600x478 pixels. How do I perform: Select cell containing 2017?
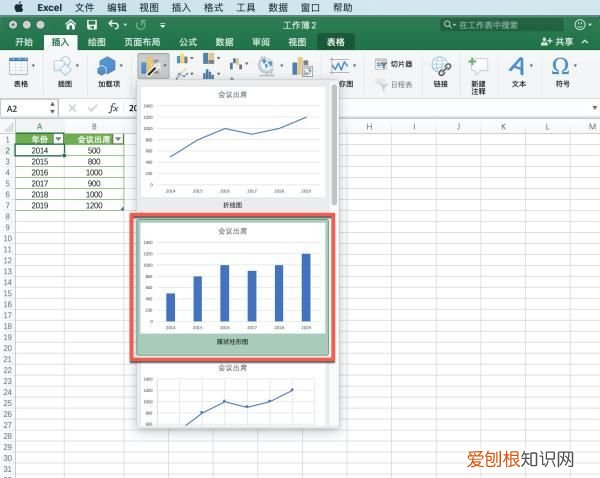pos(40,183)
